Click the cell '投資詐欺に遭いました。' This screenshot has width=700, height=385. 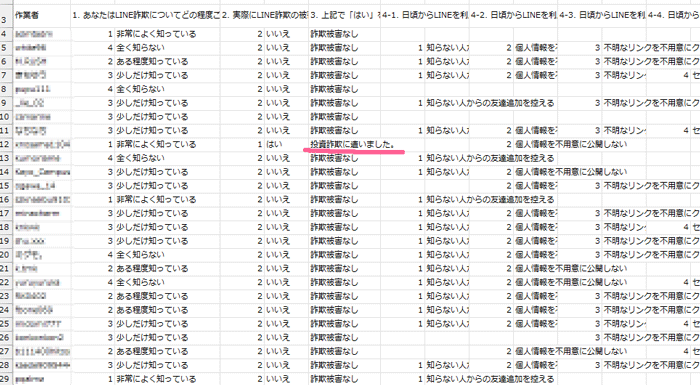[353, 144]
